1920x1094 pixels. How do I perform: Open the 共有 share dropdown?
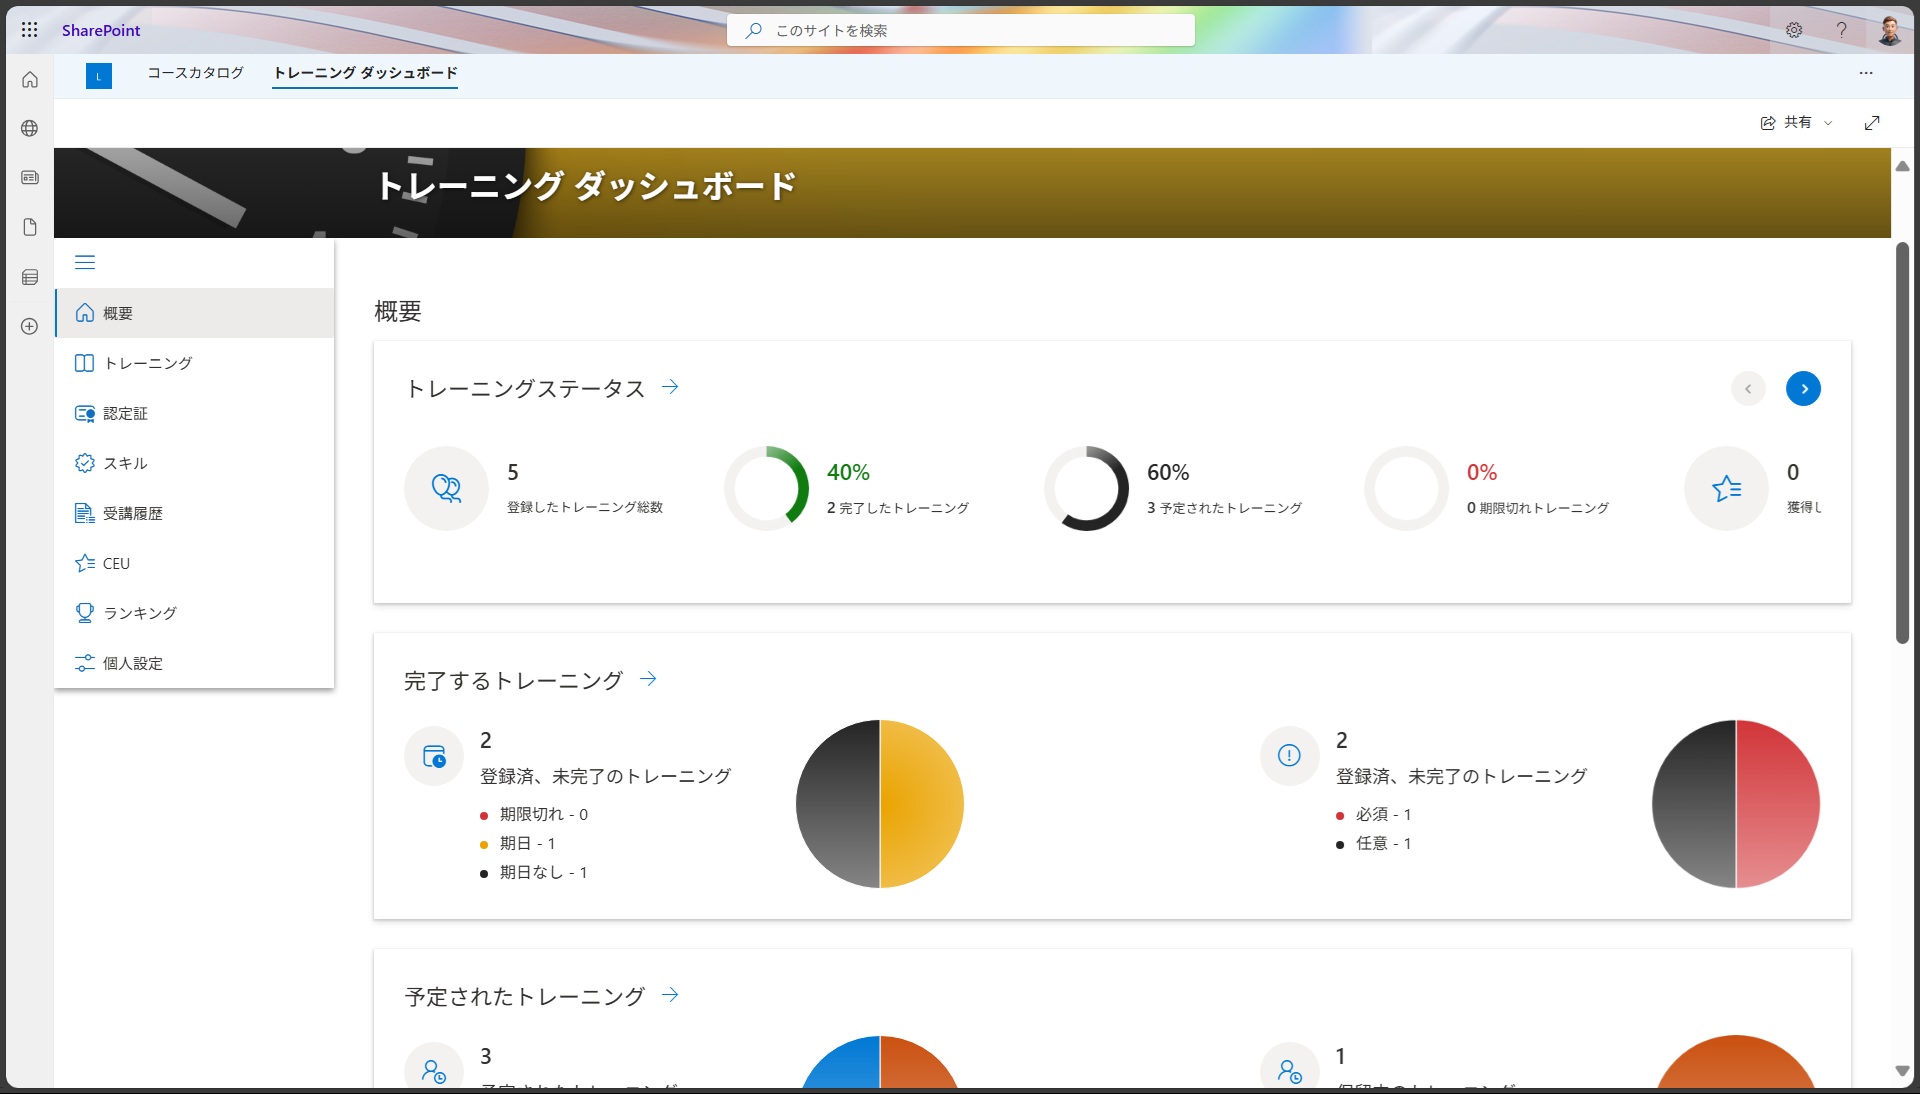tap(1796, 122)
